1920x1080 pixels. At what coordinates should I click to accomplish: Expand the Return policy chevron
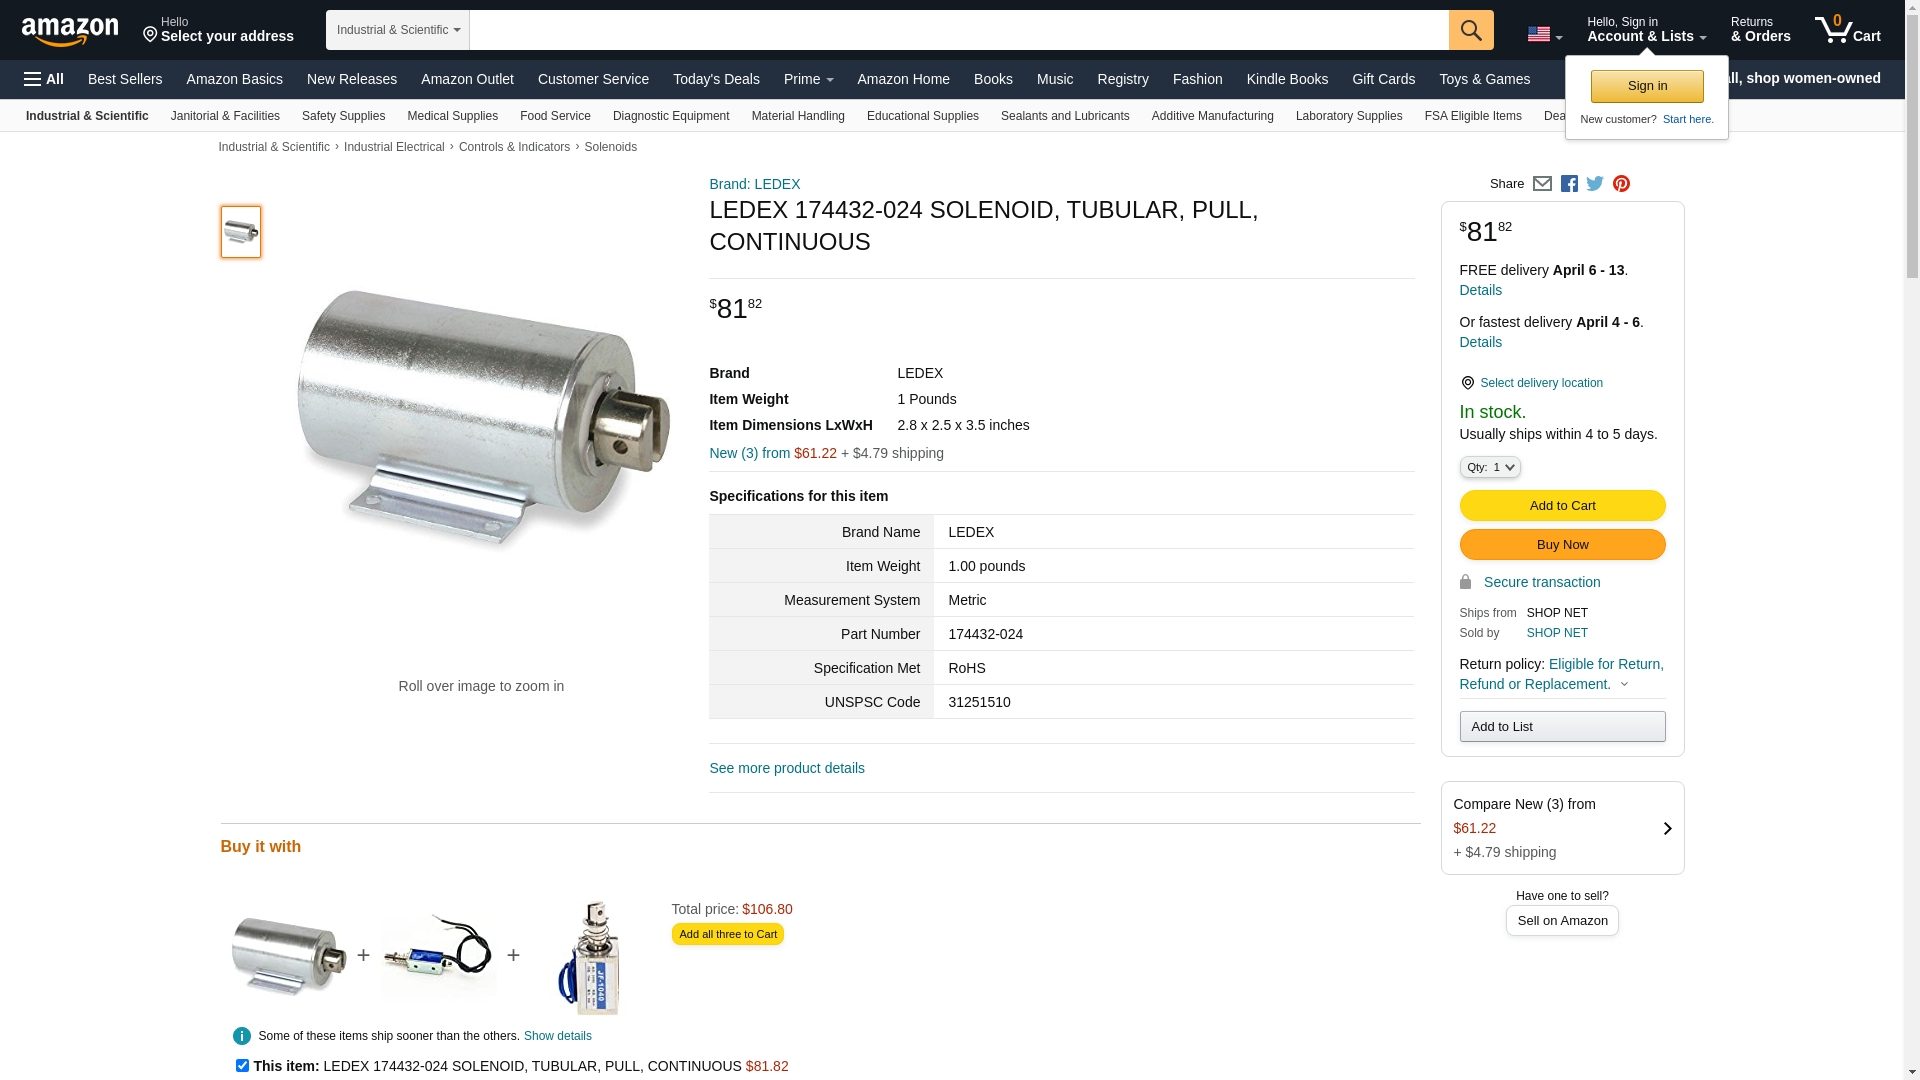(1624, 685)
